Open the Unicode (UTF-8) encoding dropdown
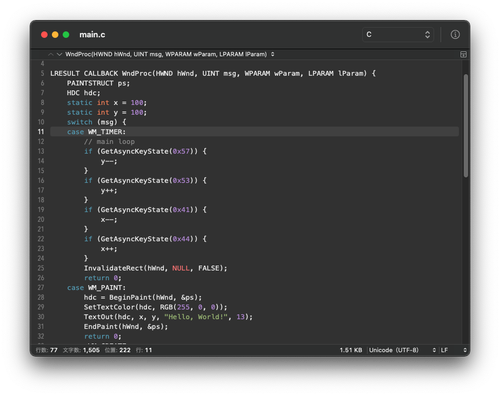Image resolution: width=500 pixels, height=396 pixels. (x=402, y=350)
